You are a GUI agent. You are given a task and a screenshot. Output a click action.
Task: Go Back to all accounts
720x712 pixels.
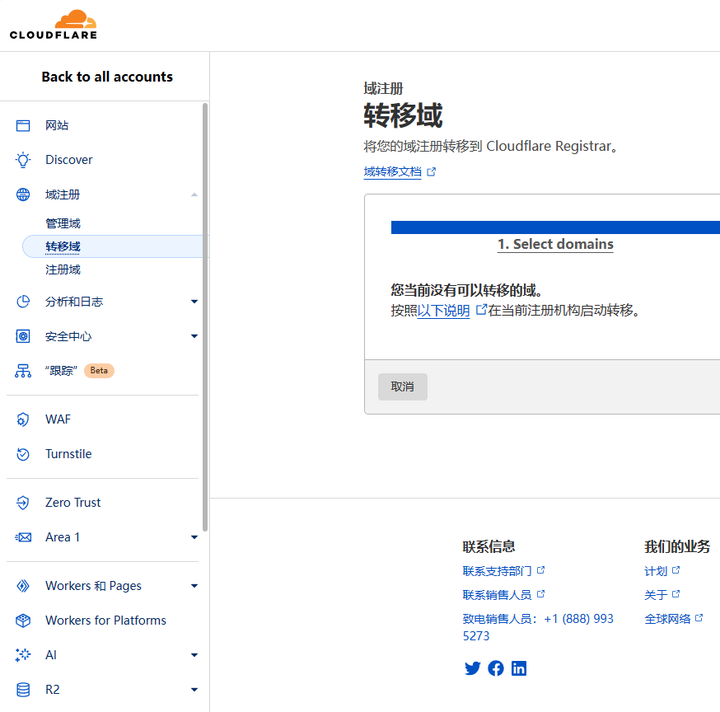pyautogui.click(x=107, y=77)
